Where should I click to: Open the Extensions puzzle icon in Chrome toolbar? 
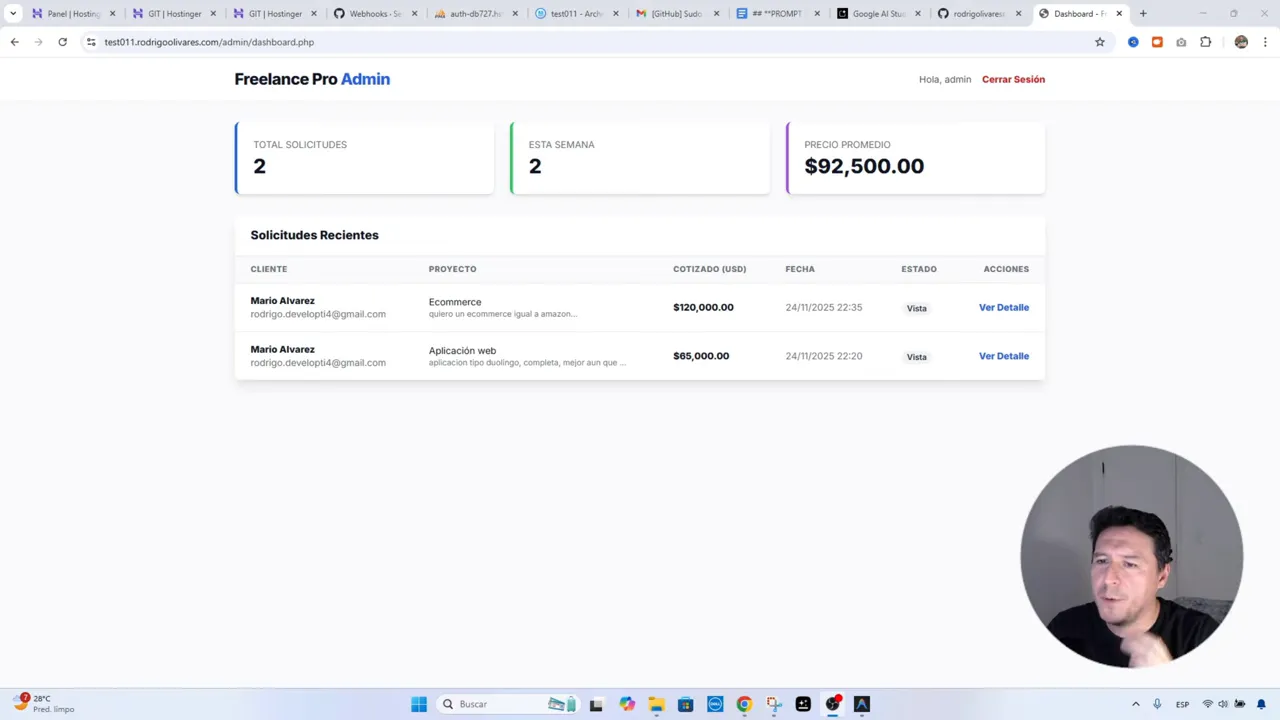point(1205,42)
